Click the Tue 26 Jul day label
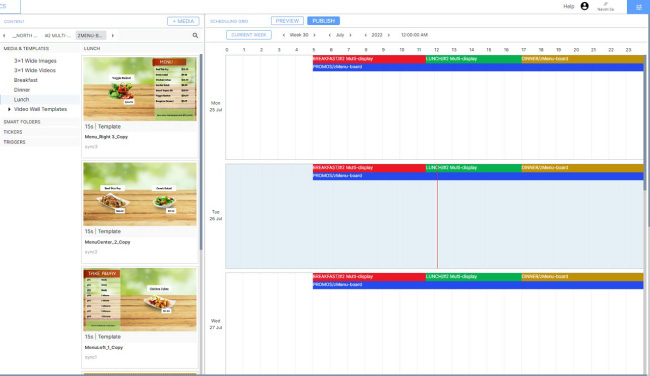This screenshot has height=376, width=650. [x=216, y=216]
